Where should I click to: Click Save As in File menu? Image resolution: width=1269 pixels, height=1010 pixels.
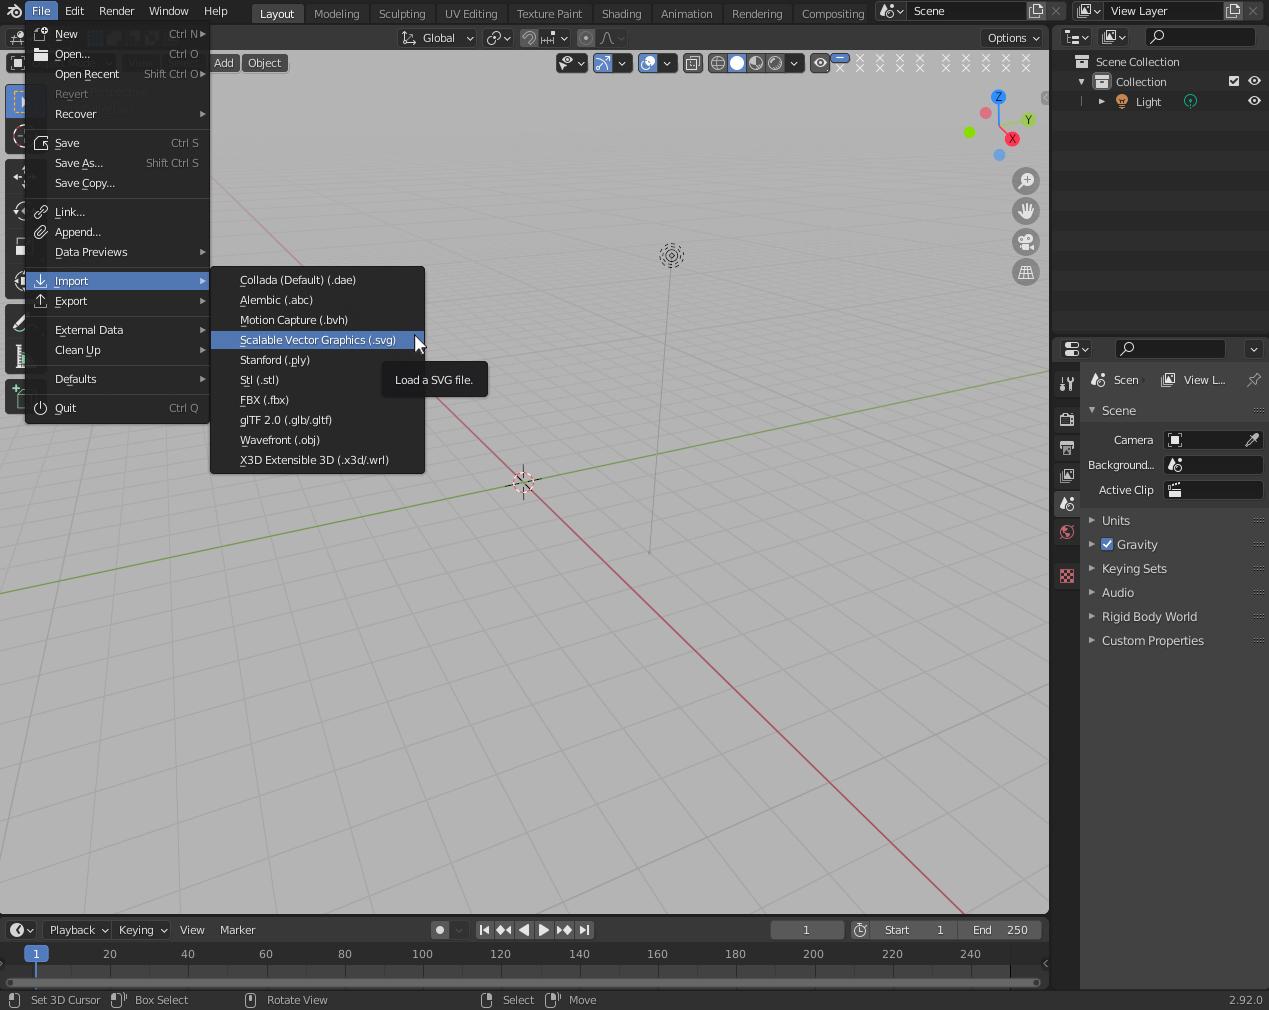click(x=117, y=163)
